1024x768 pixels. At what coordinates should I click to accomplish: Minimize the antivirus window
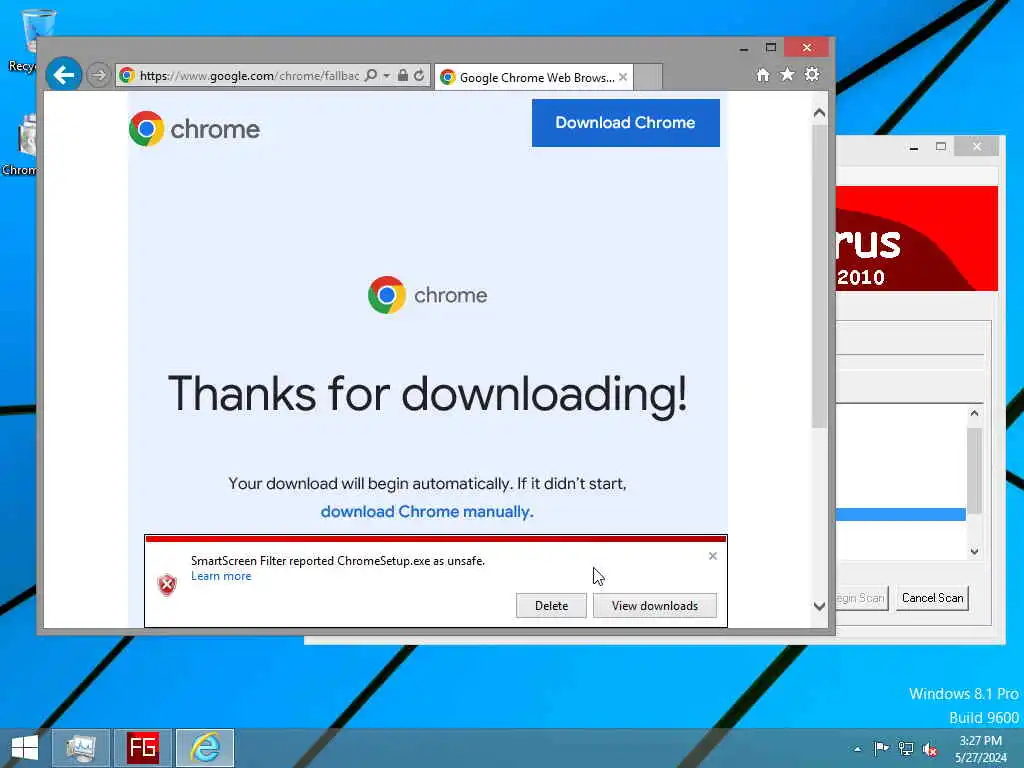(914, 147)
